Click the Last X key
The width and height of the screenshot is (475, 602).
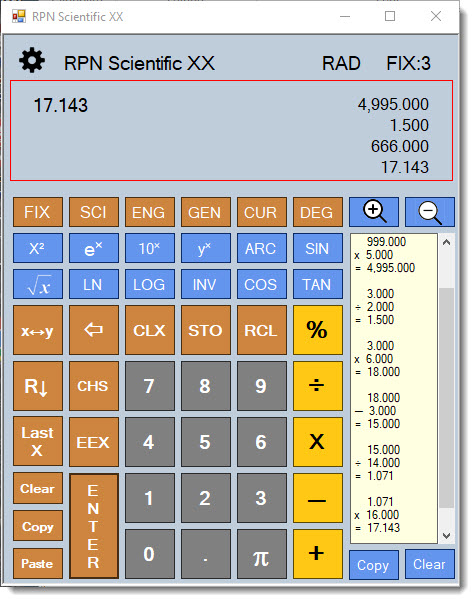pos(38,441)
